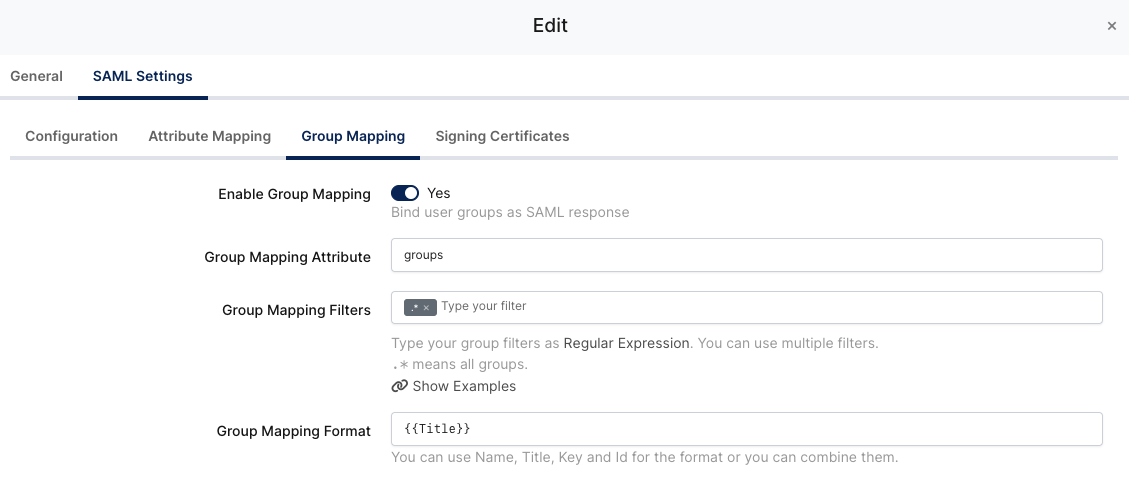Click the Show Examples link

point(464,386)
